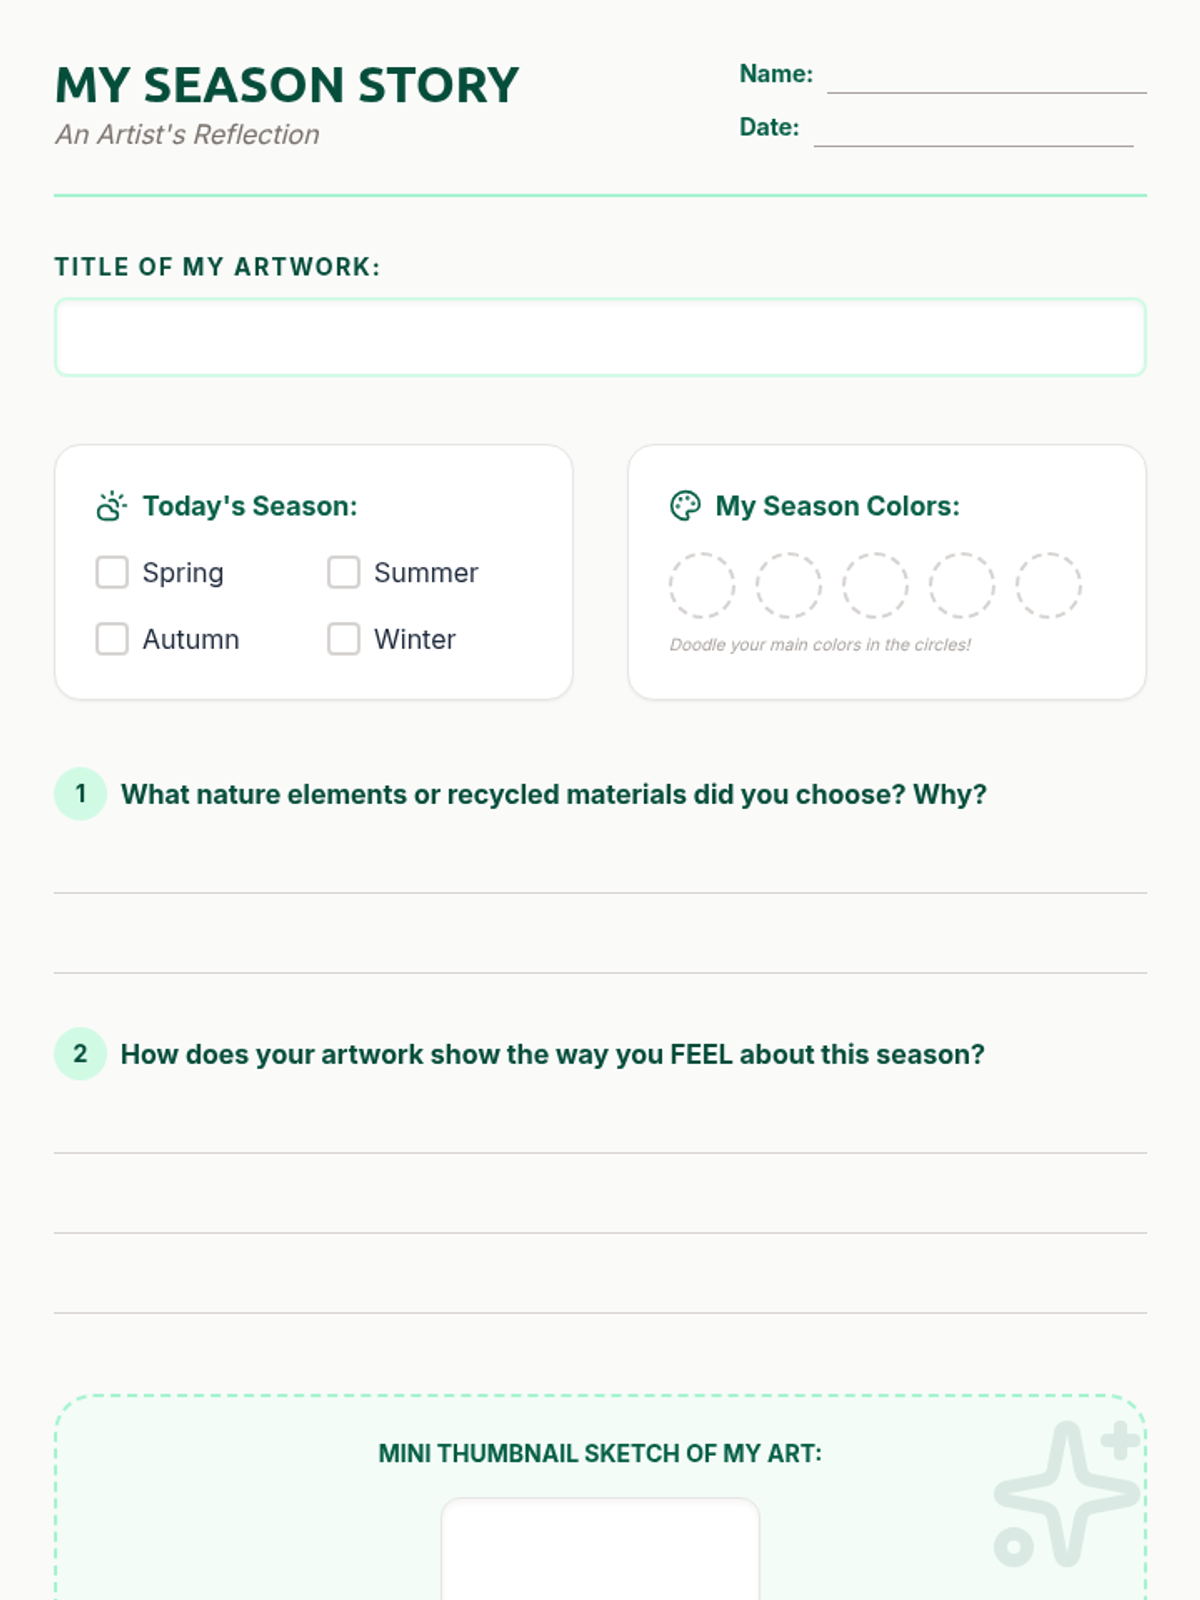Viewport: 1200px width, 1600px height.
Task: Click the second dashed color circle
Action: tap(789, 585)
